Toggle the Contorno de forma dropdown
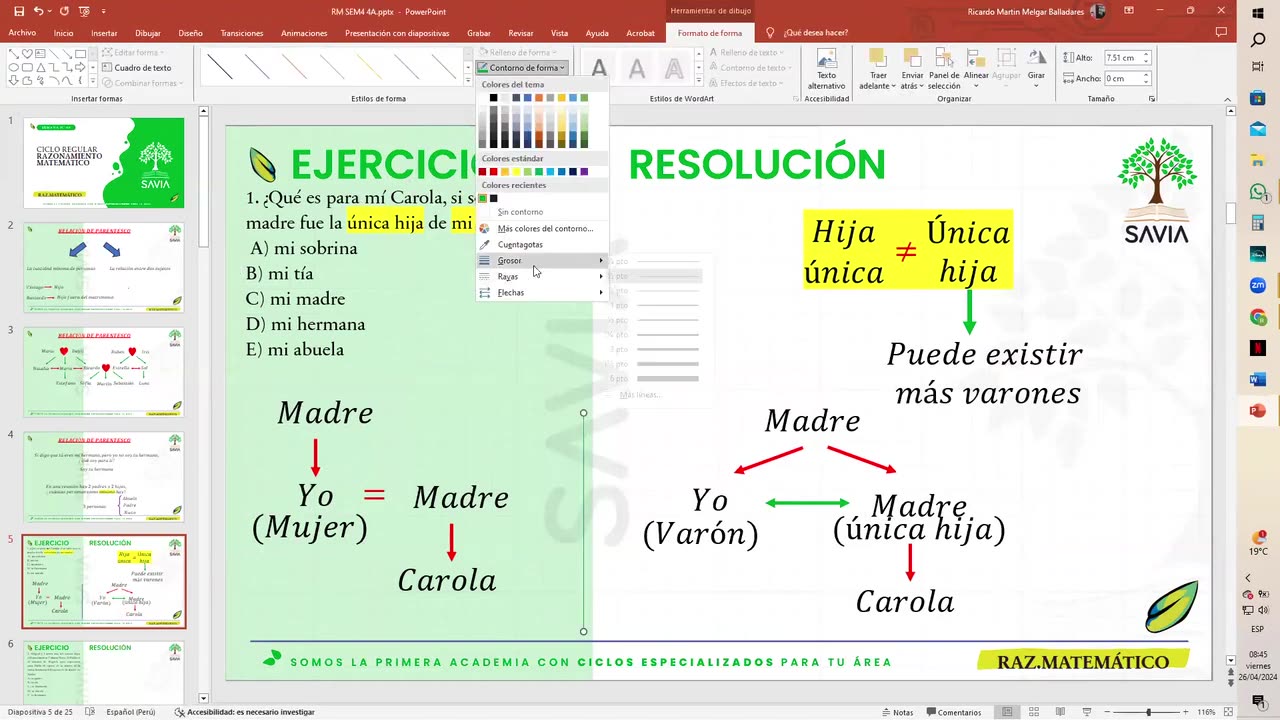Image resolution: width=1280 pixels, height=720 pixels. click(x=522, y=68)
